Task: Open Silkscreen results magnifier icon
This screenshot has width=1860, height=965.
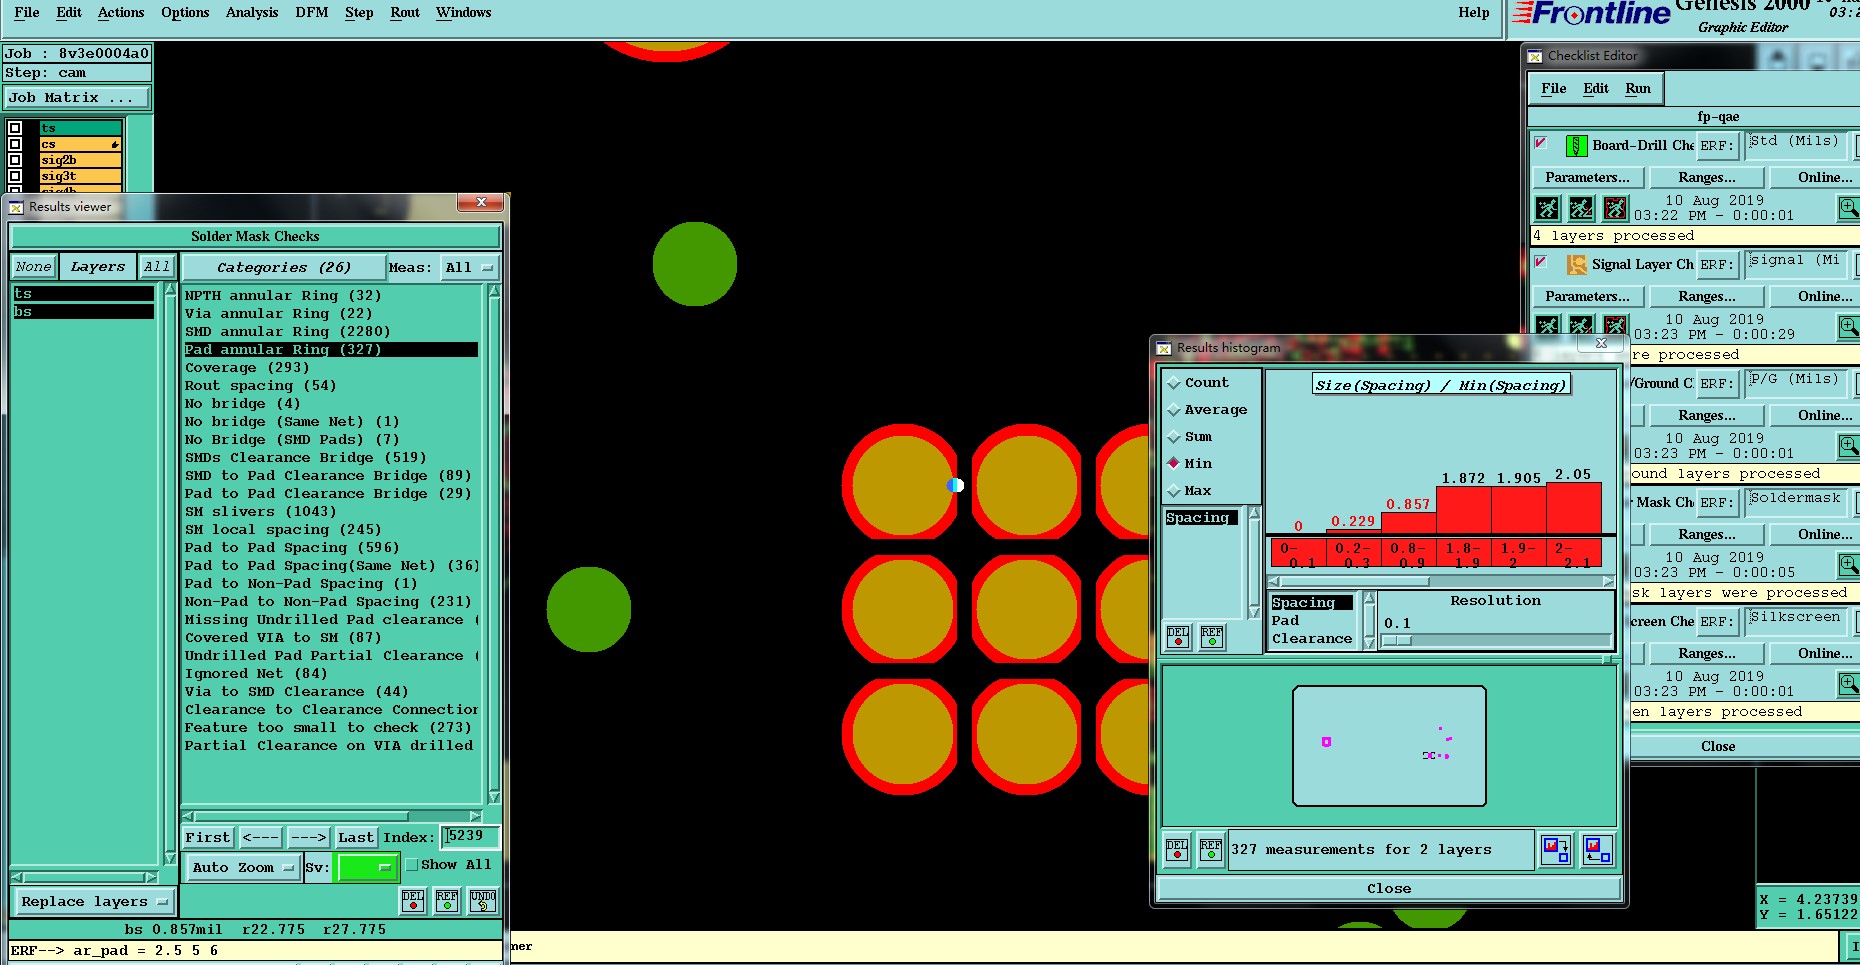Action: pyautogui.click(x=1849, y=684)
